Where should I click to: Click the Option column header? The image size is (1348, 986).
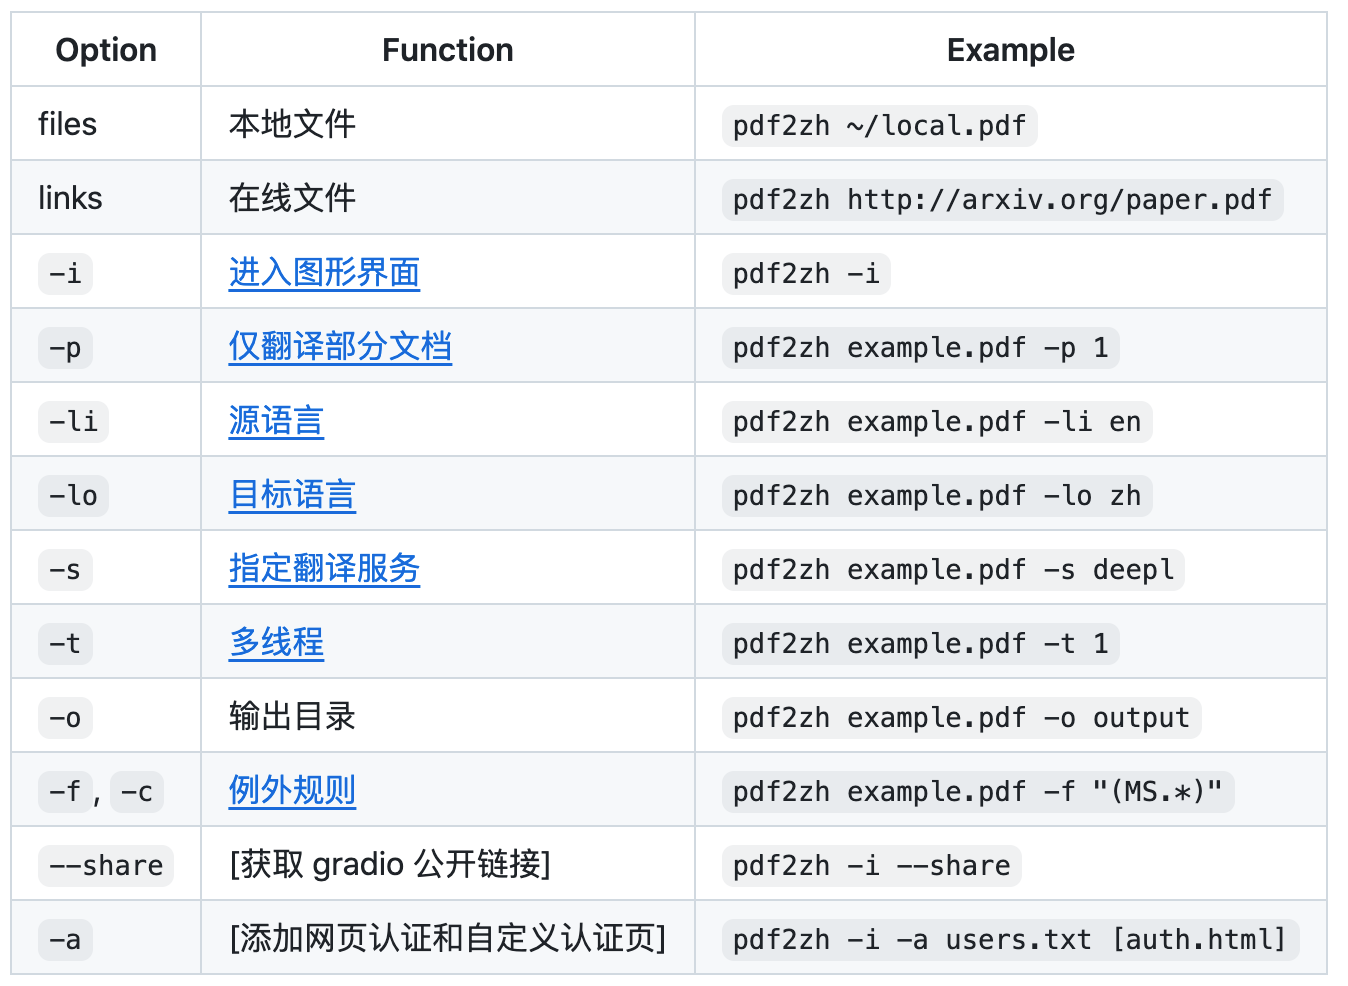click(106, 50)
